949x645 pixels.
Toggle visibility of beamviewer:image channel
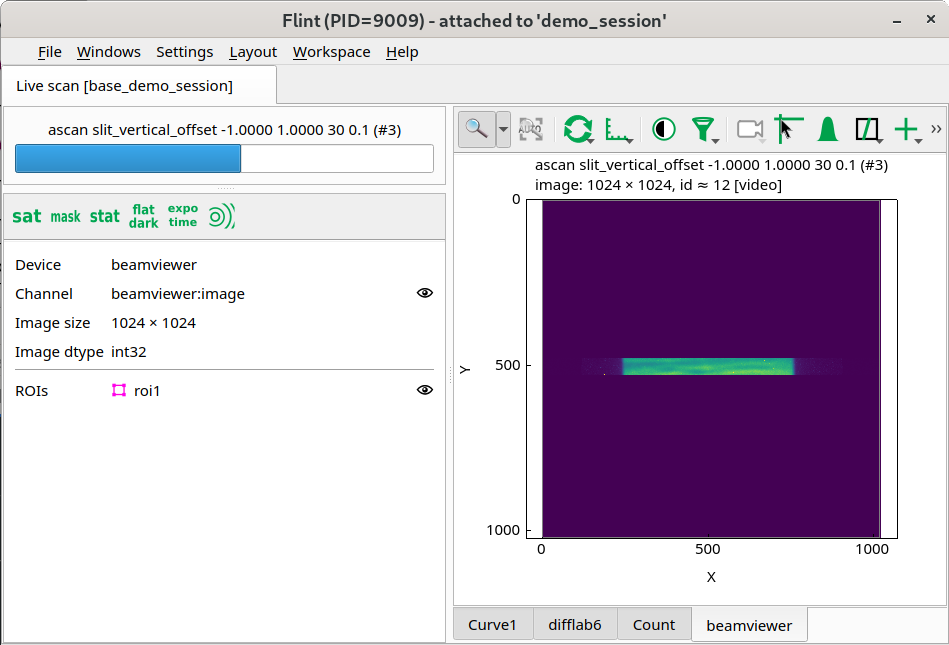click(x=425, y=293)
